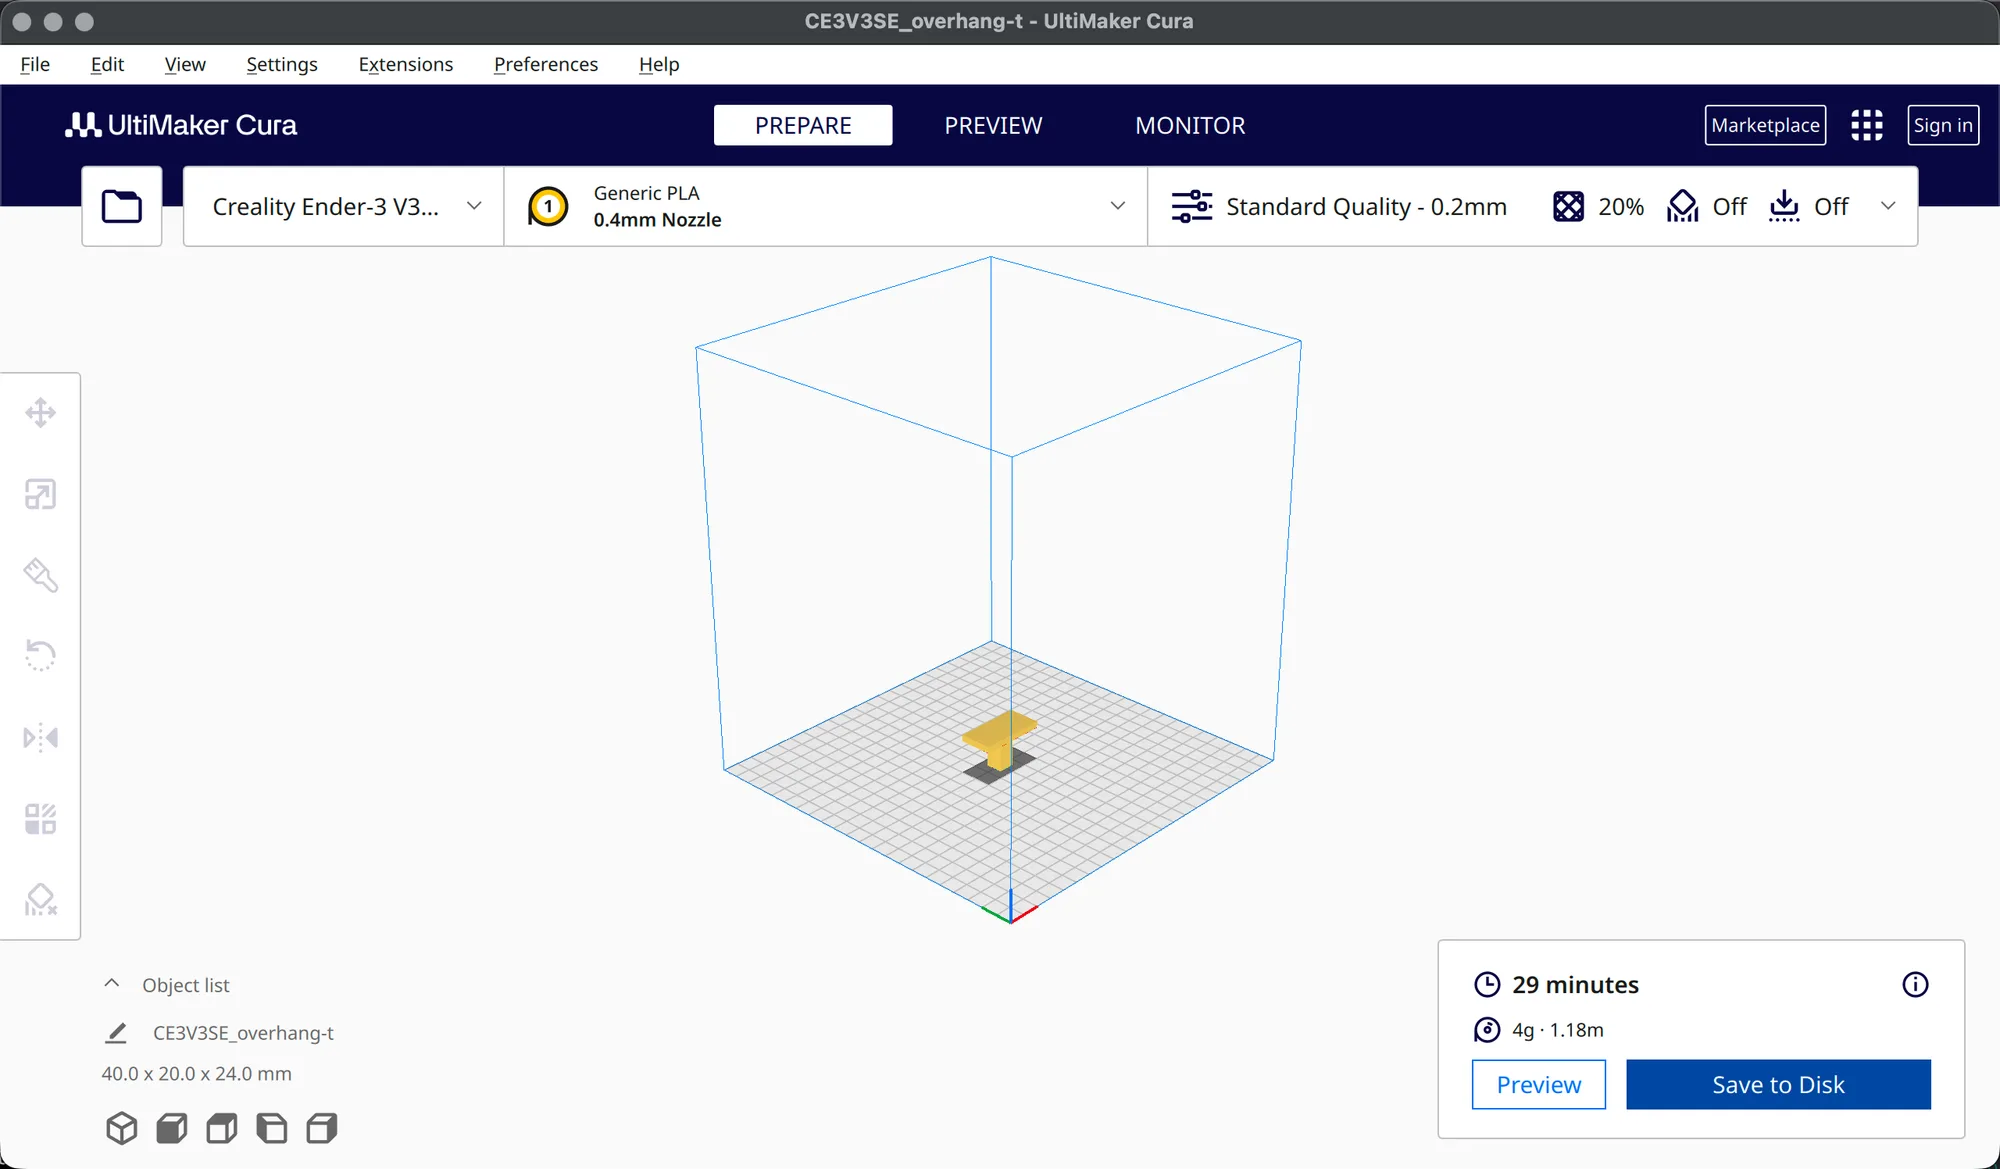This screenshot has width=2000, height=1169.
Task: Click the Save to Disk button
Action: click(1778, 1084)
